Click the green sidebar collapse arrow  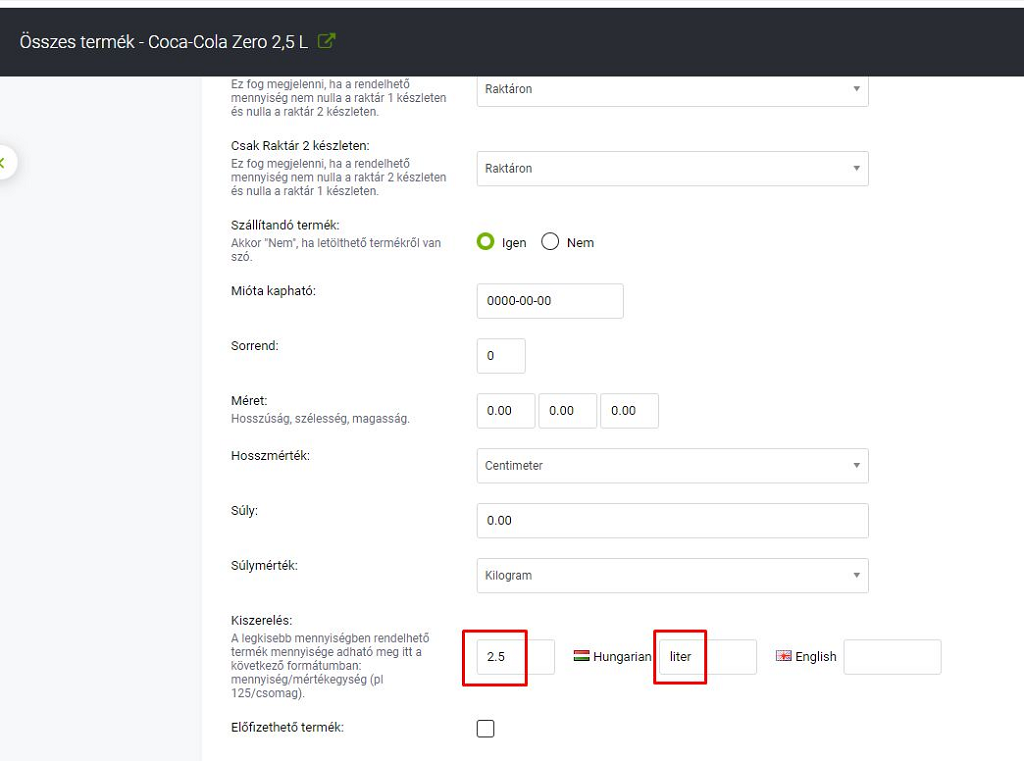(x=3, y=162)
